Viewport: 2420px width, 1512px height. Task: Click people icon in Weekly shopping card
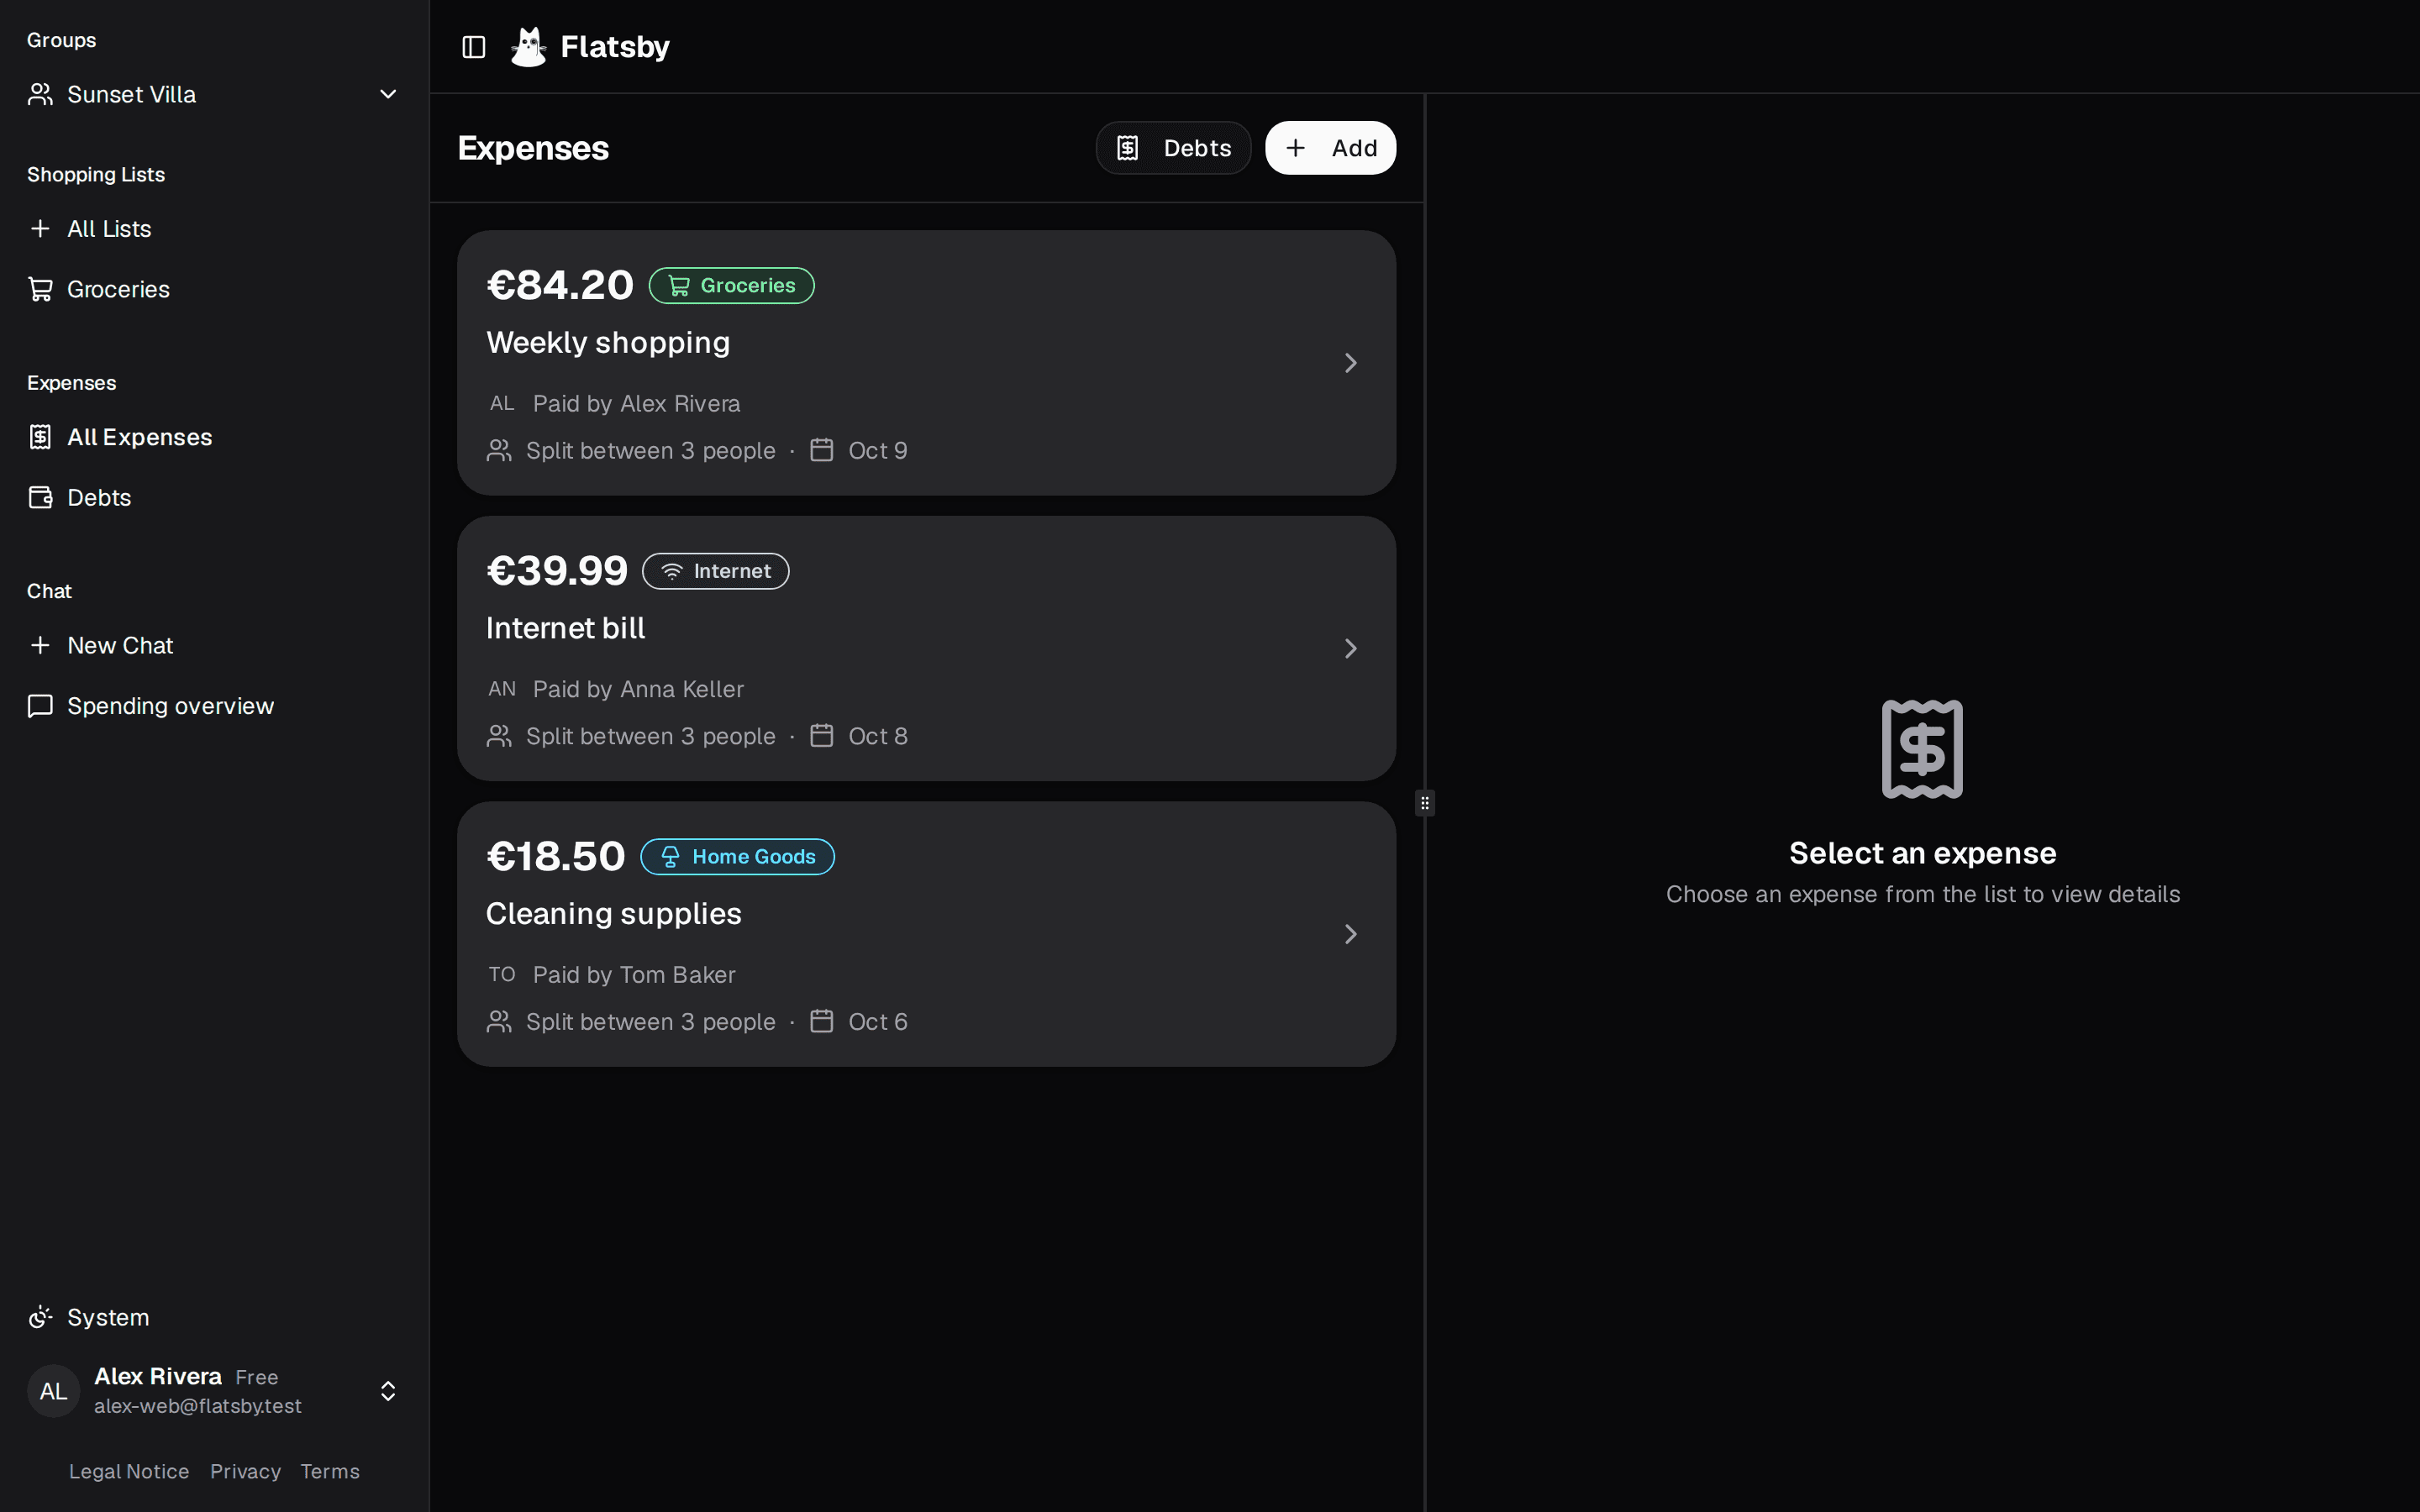499,450
